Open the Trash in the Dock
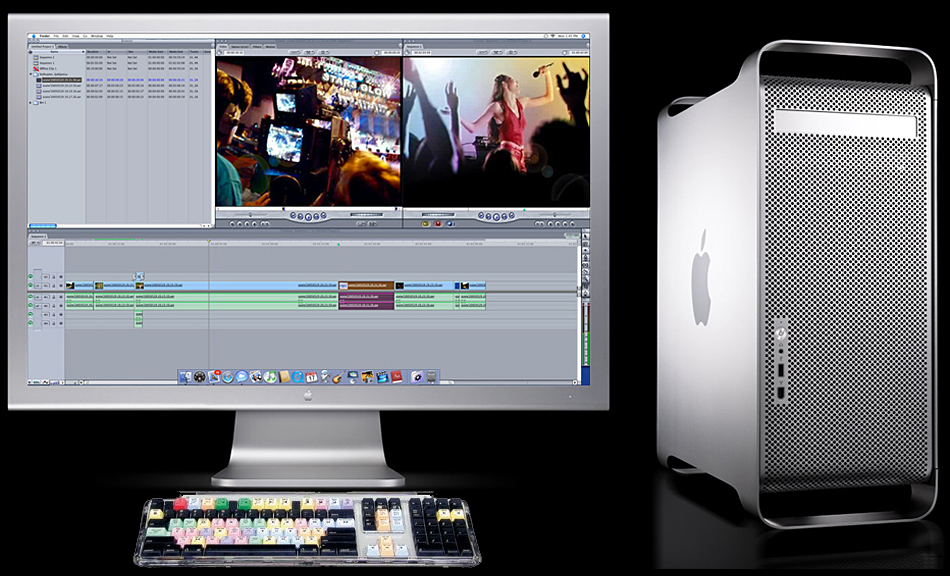This screenshot has width=950, height=576. (x=431, y=377)
